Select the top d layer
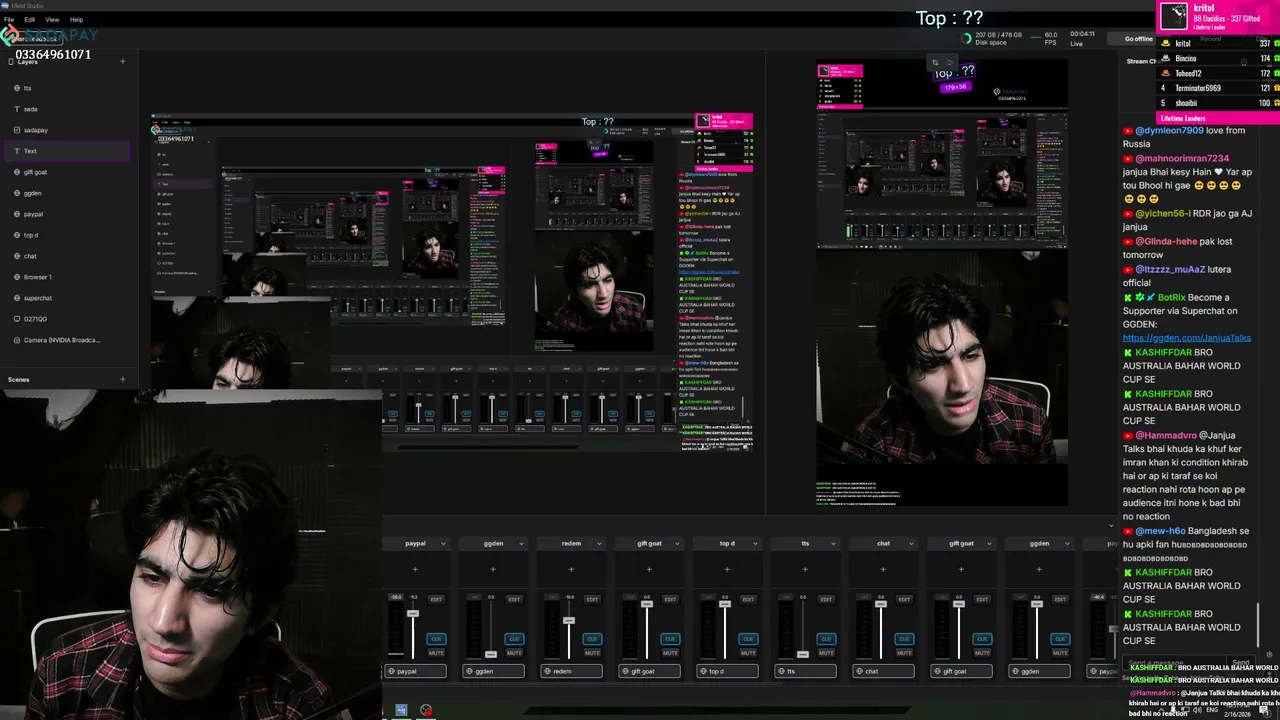Viewport: 1280px width, 720px height. (x=66, y=235)
